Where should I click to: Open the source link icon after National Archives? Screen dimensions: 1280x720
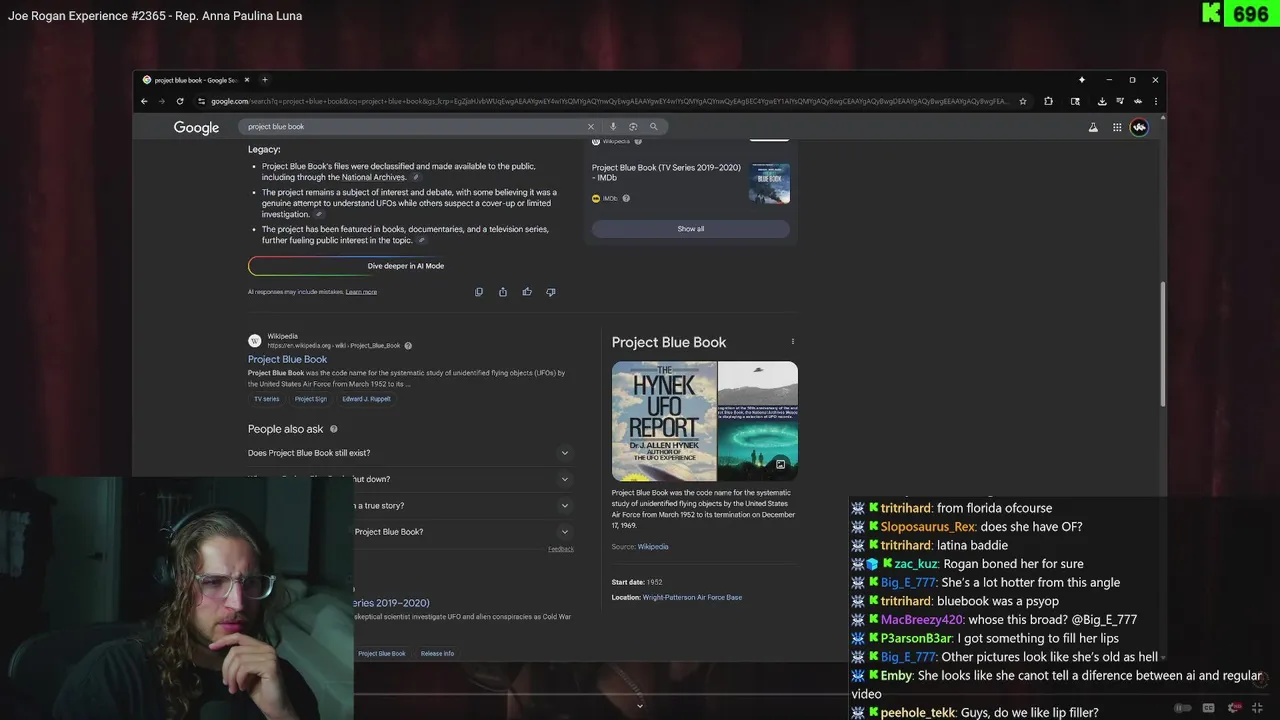coord(416,177)
